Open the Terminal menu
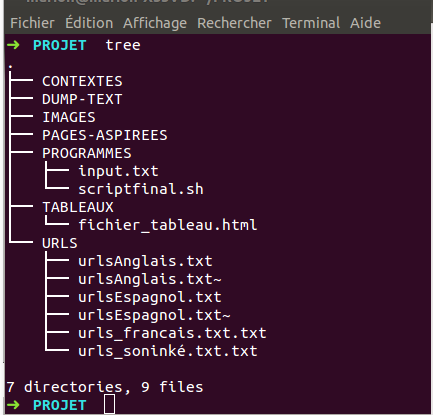Viewport: 433px width, 415px height. tap(311, 23)
